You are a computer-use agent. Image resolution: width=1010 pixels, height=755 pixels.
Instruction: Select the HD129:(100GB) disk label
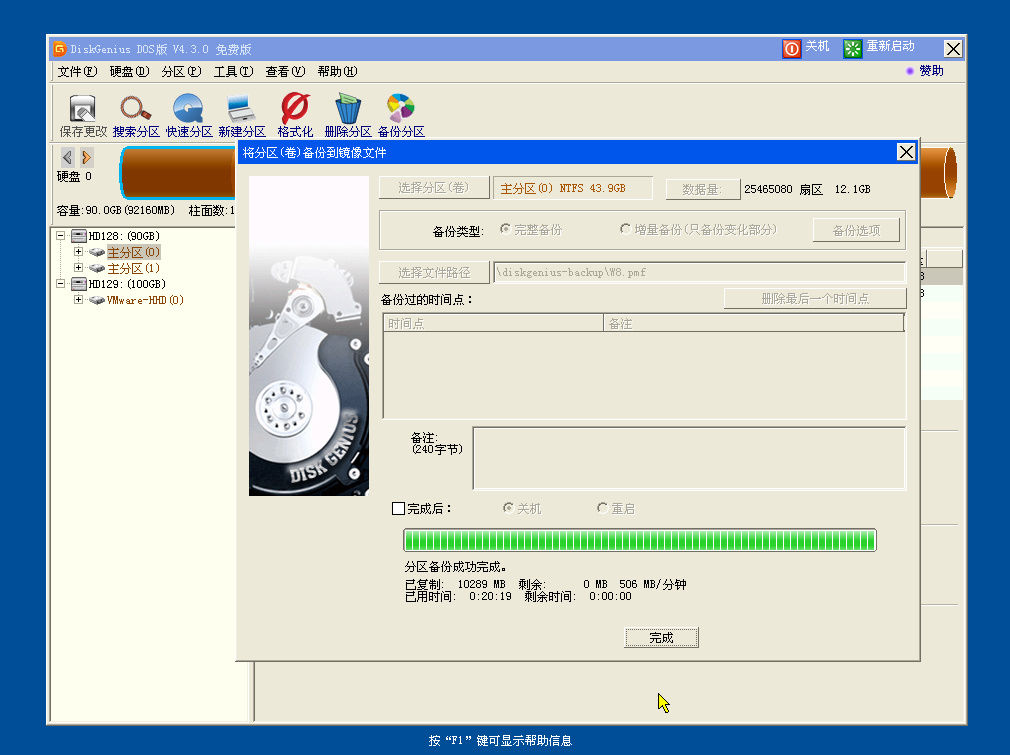pyautogui.click(x=127, y=284)
